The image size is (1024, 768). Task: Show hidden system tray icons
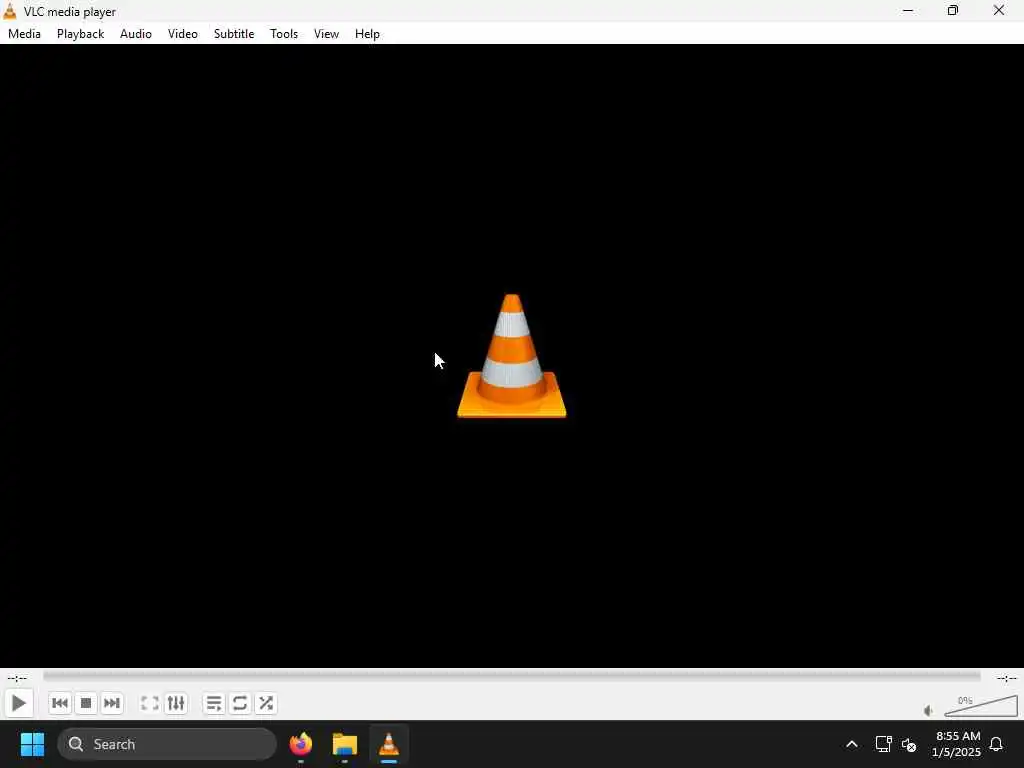coord(852,744)
